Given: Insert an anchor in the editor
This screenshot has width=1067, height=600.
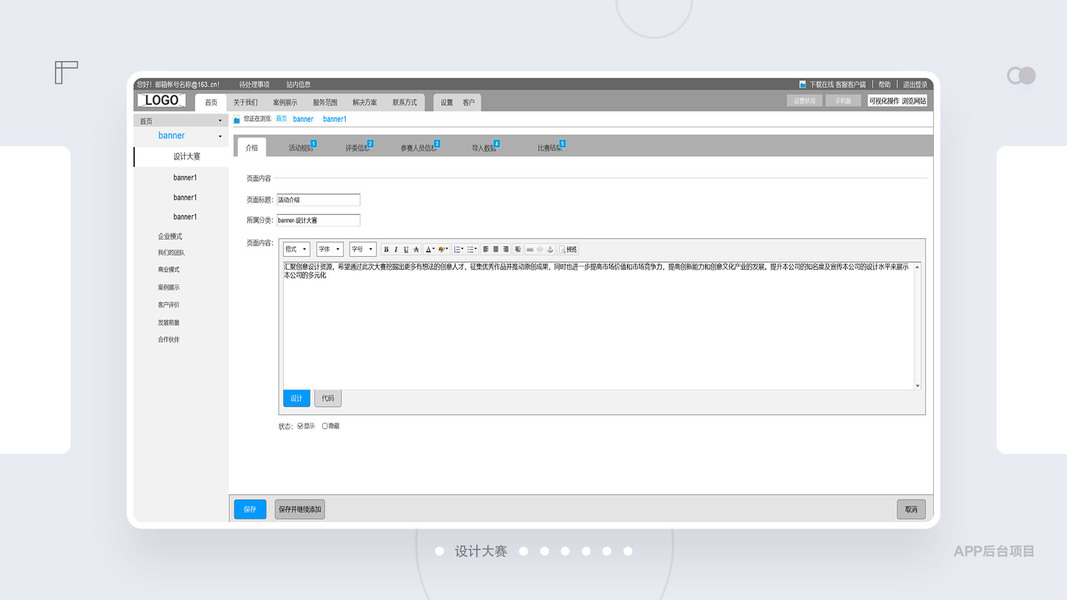Looking at the screenshot, I should tap(550, 250).
